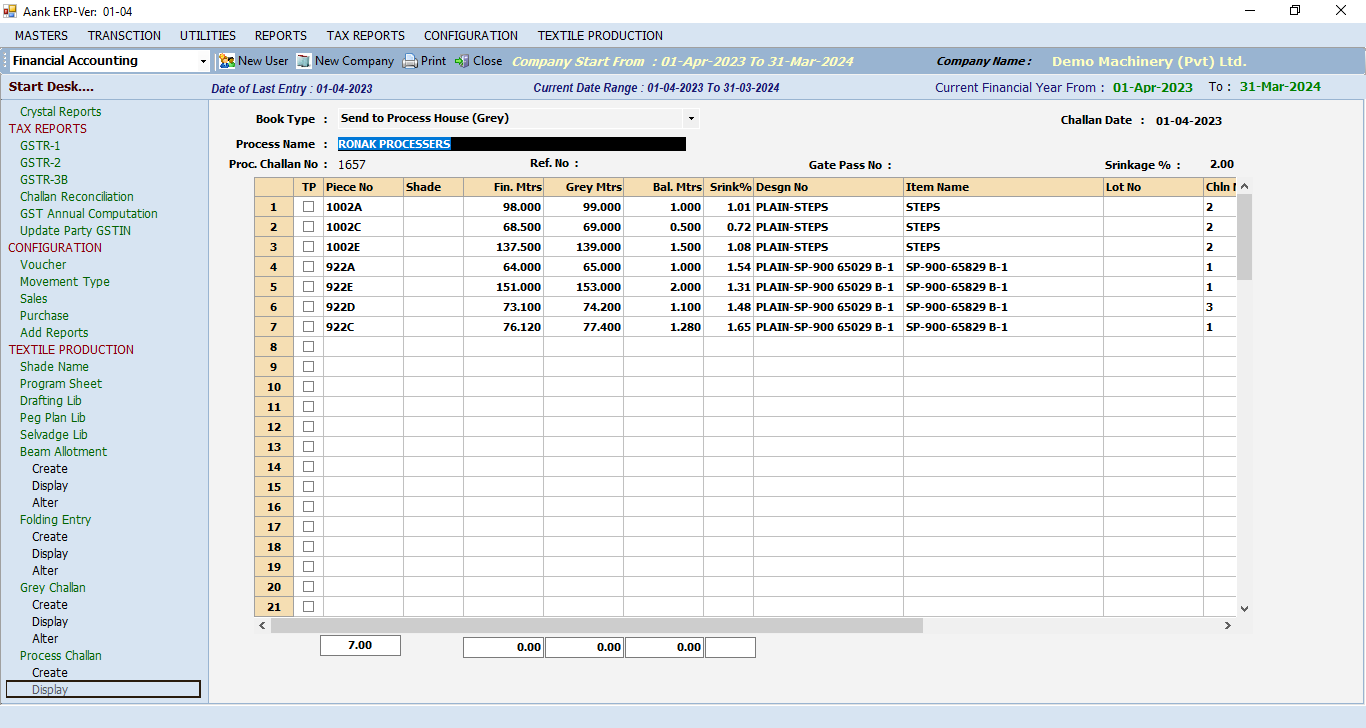Viewport: 1366px width, 728px height.
Task: Open the TAX REPORTS menu
Action: 366,35
